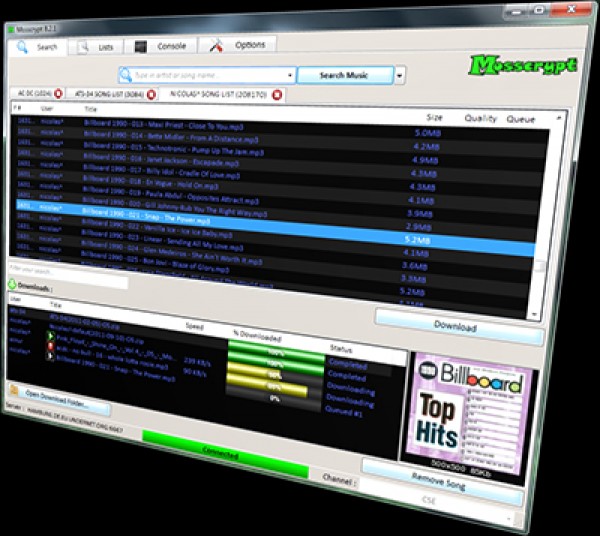Image resolution: width=600 pixels, height=536 pixels.
Task: Select Bette Midler - From A Distance row
Action: click(281, 140)
